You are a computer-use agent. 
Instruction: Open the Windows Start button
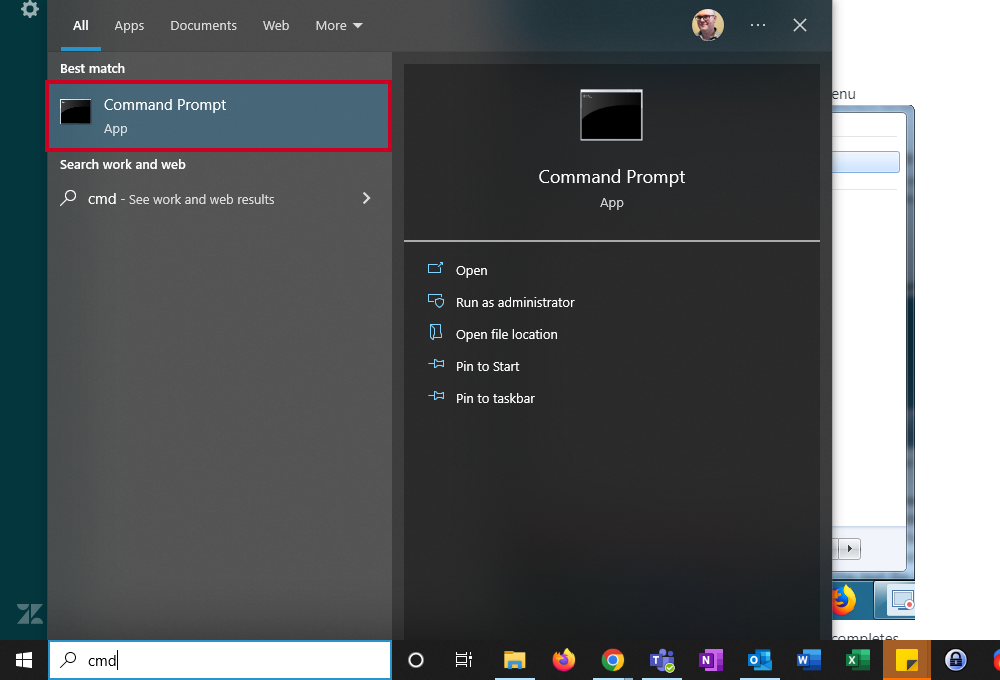24,660
